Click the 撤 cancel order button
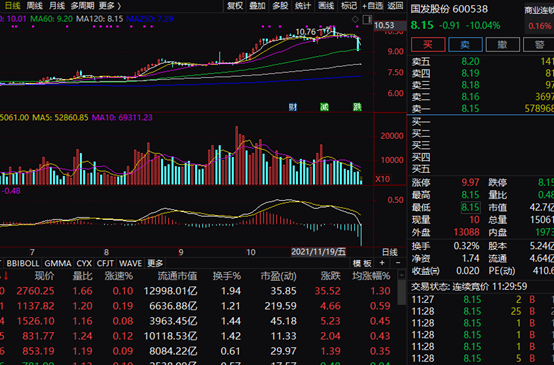The width and height of the screenshot is (554, 365). point(503,45)
